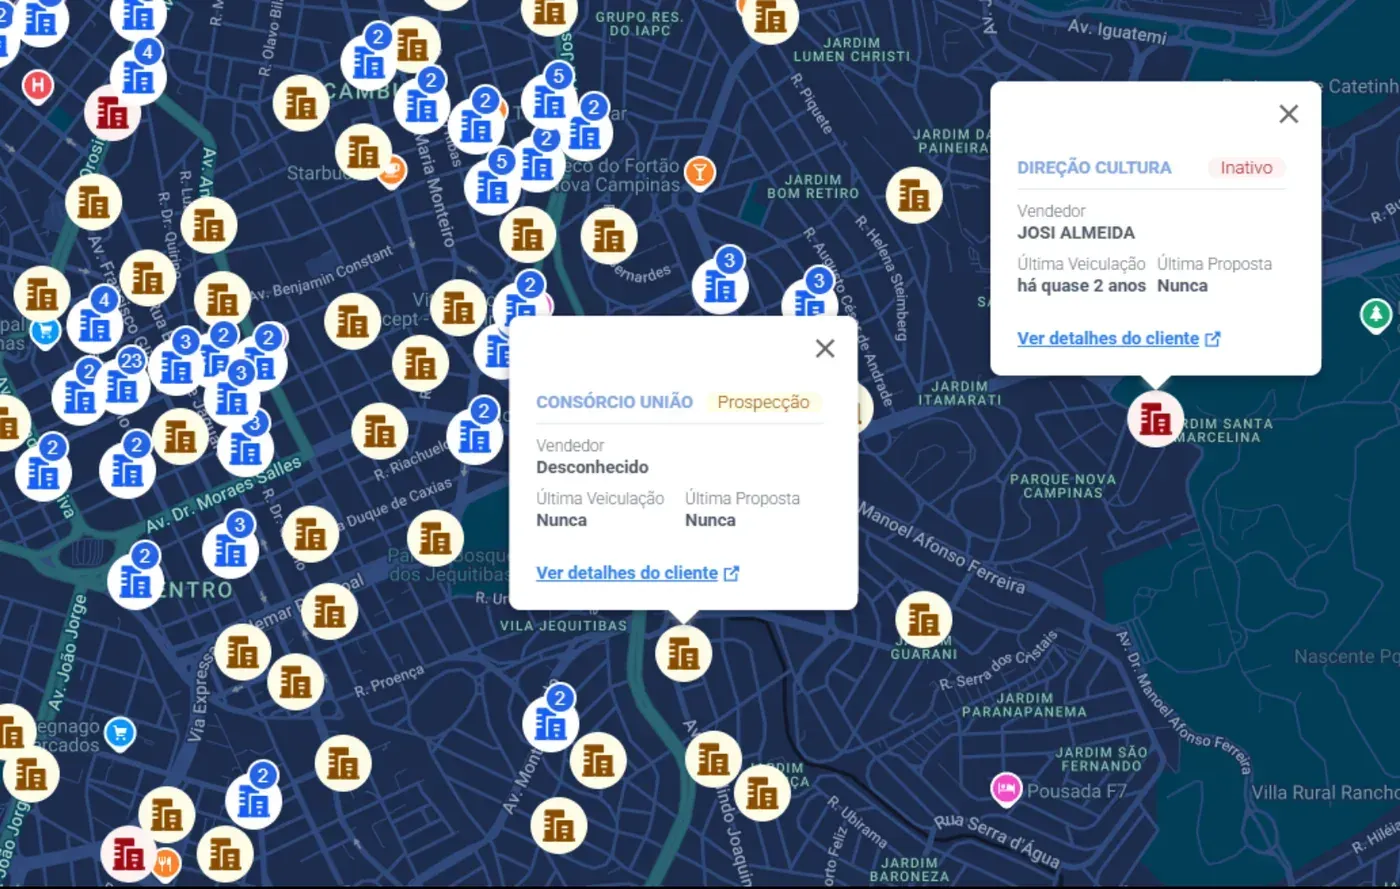Close the Direção Cultura popup
The width and height of the screenshot is (1400, 889).
1289,114
